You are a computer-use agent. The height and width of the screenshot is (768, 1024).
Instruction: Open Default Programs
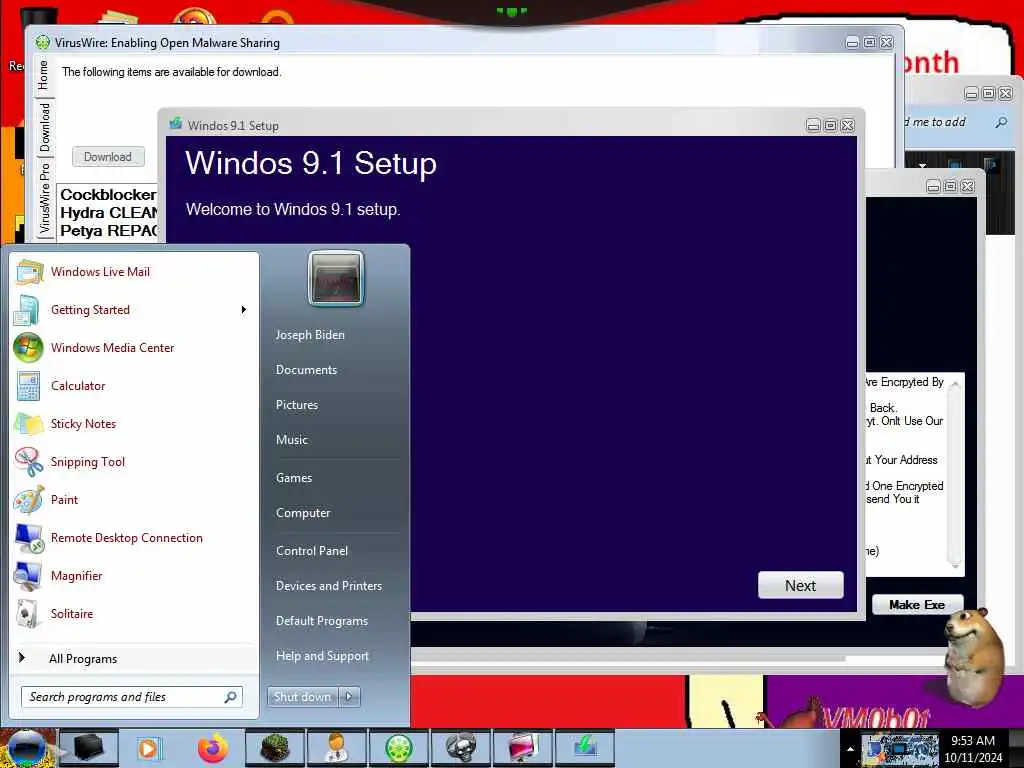322,621
